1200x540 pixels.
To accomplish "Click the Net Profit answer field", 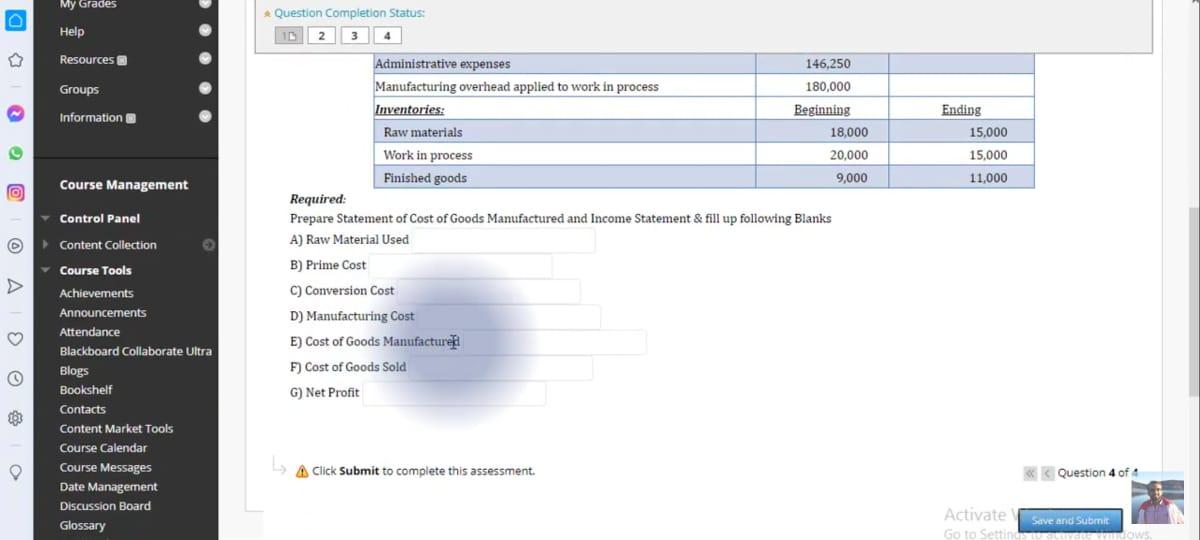I will [454, 393].
